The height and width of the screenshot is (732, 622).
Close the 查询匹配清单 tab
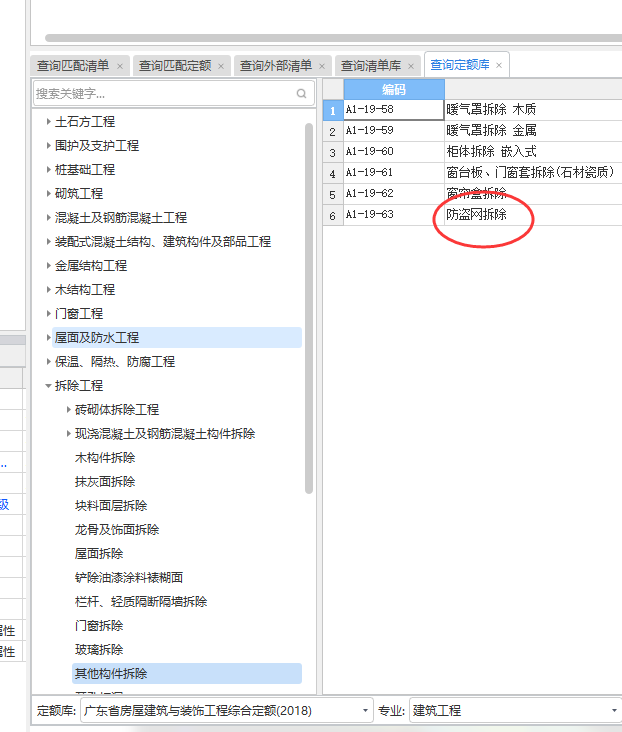point(120,66)
